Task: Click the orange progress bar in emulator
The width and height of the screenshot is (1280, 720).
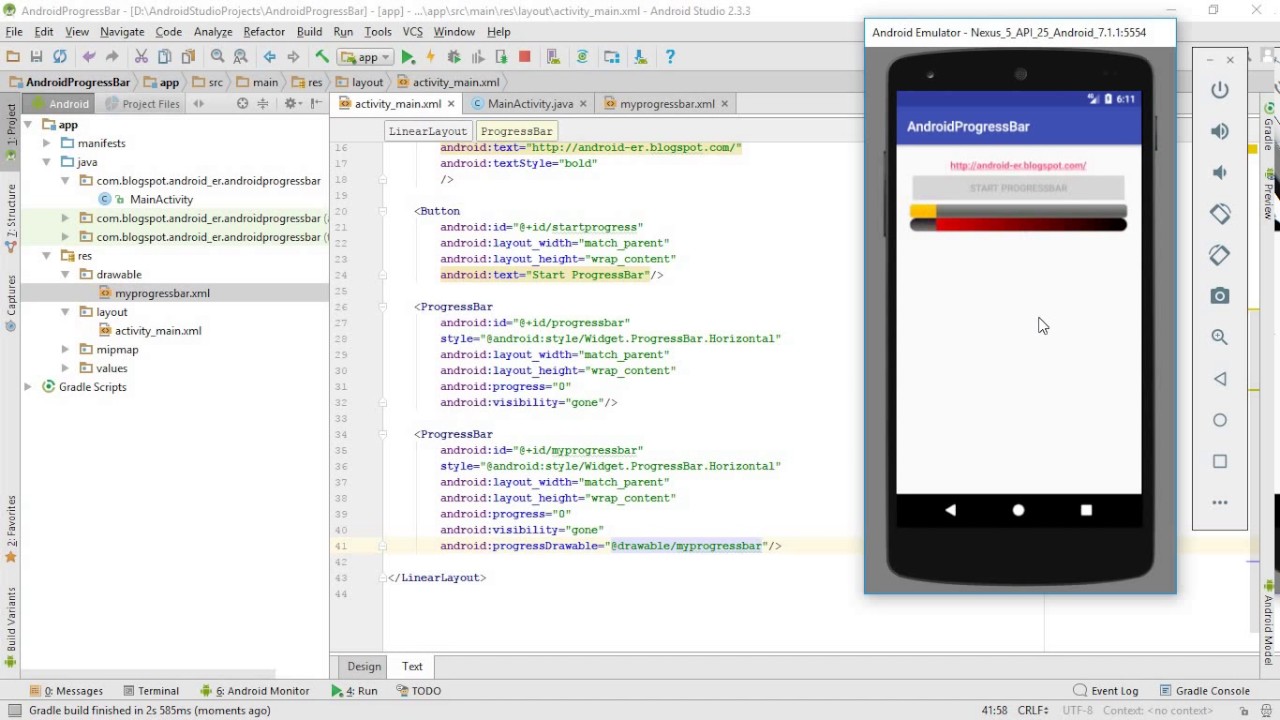Action: 1018,211
